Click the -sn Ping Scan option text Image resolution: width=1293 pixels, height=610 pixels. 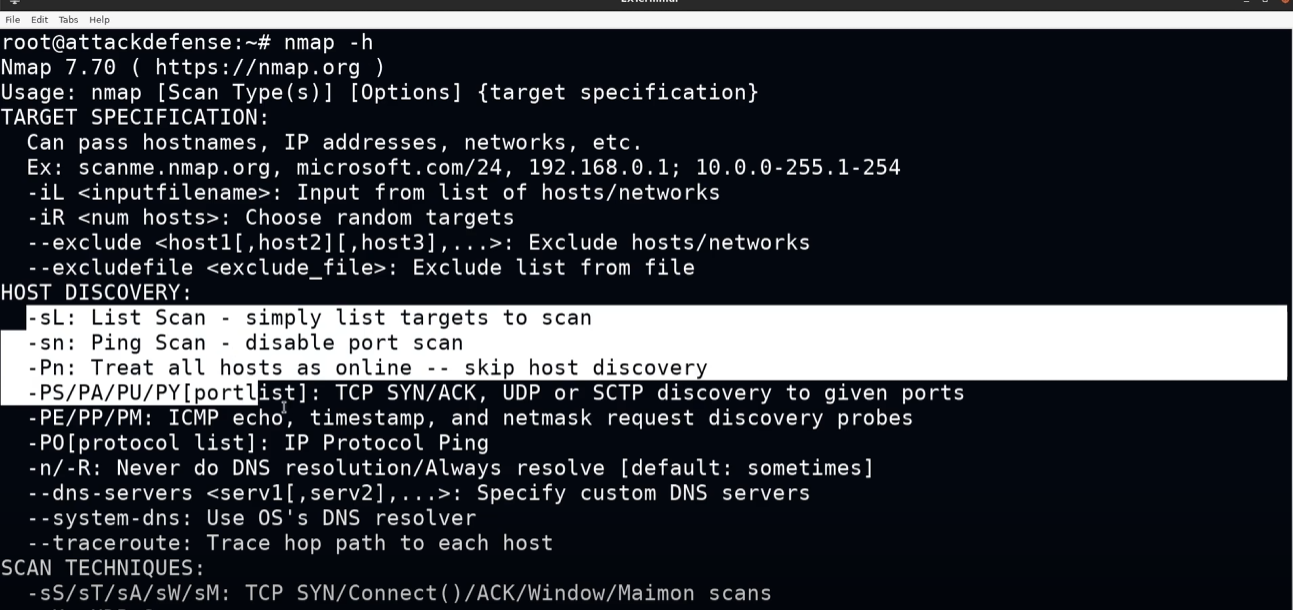coord(245,343)
